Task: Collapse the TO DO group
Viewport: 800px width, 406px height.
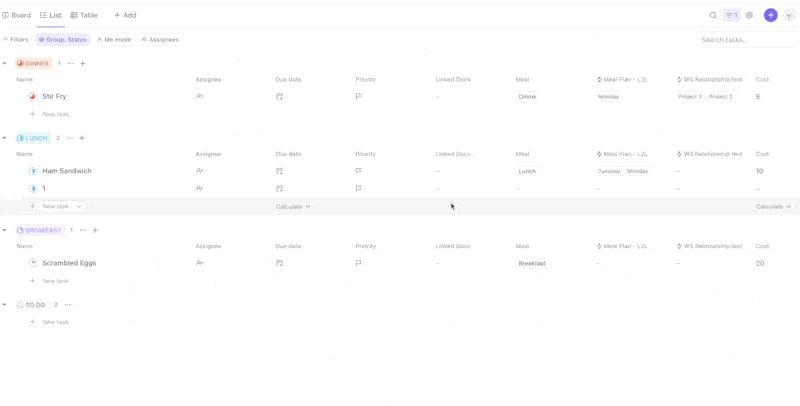Action: pyautogui.click(x=5, y=305)
